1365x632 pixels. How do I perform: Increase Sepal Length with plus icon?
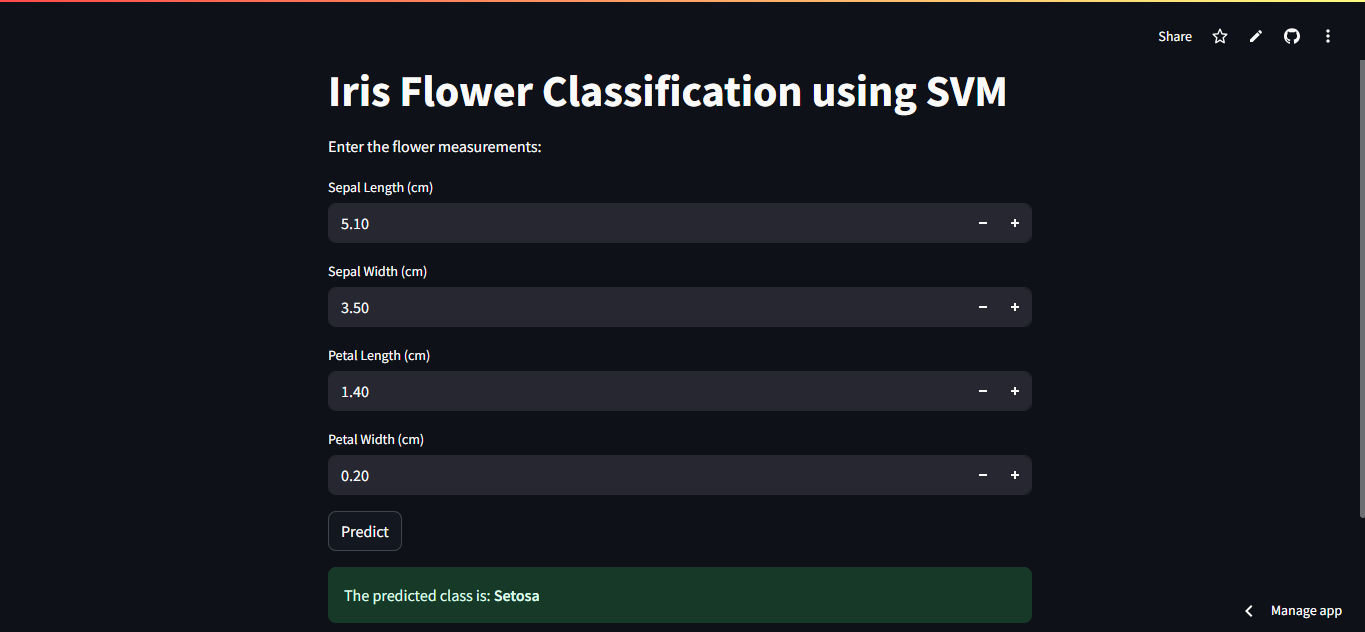[x=1015, y=223]
